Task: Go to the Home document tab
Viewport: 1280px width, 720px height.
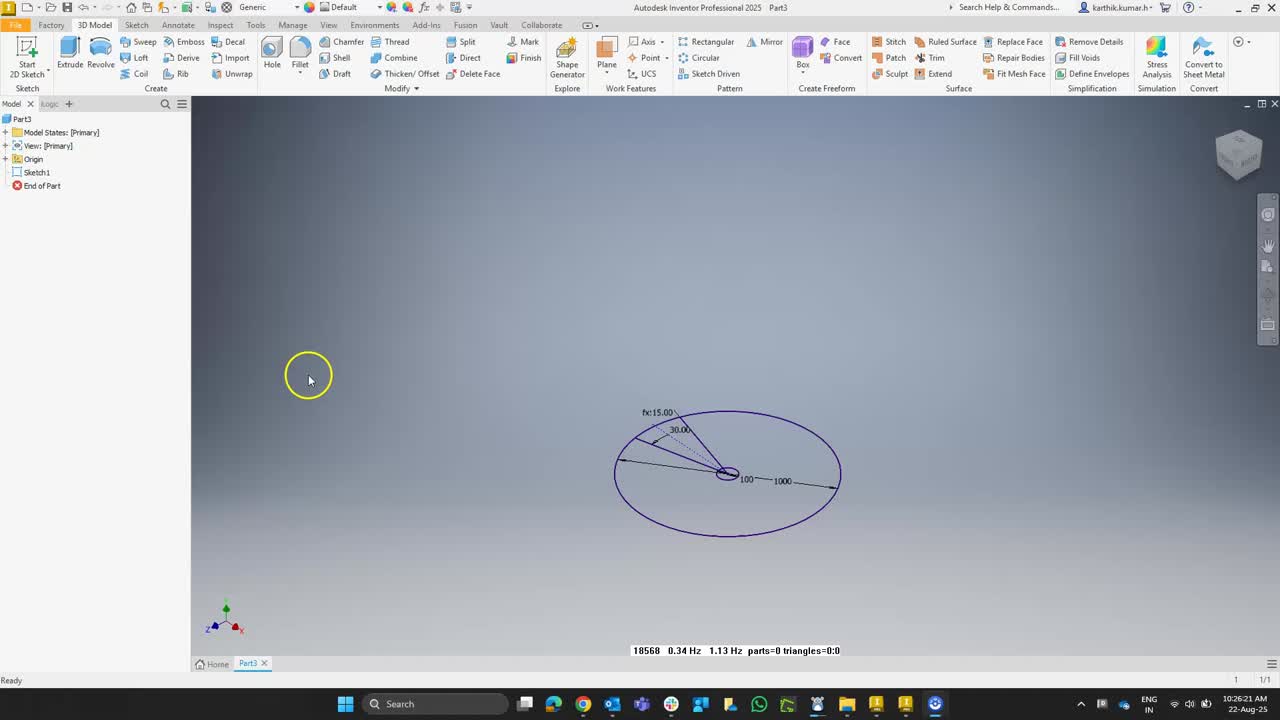Action: click(x=212, y=664)
